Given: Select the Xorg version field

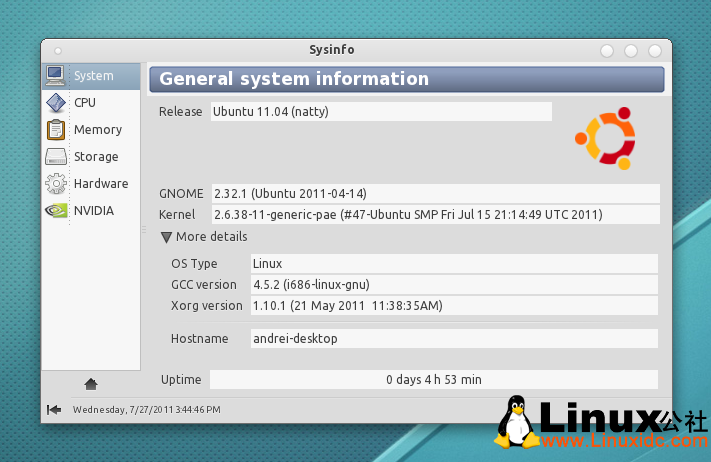Looking at the screenshot, I should [453, 305].
